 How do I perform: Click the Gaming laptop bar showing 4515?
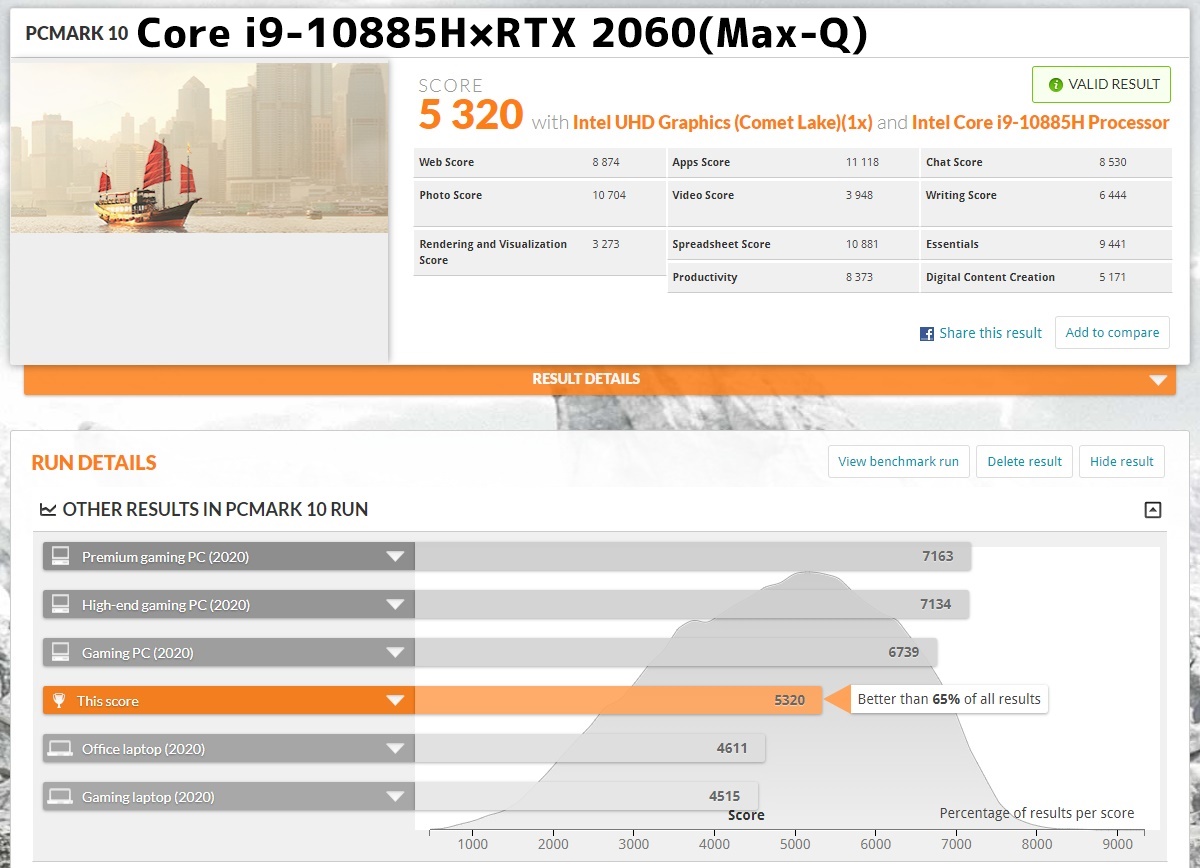[x=586, y=797]
